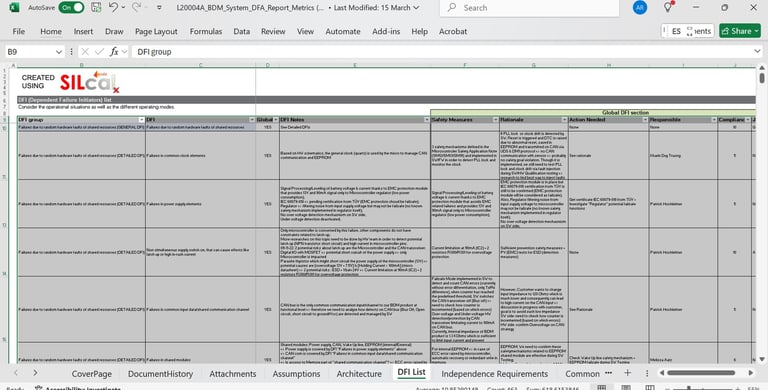Click the more sheets ellipsis button

point(608,373)
